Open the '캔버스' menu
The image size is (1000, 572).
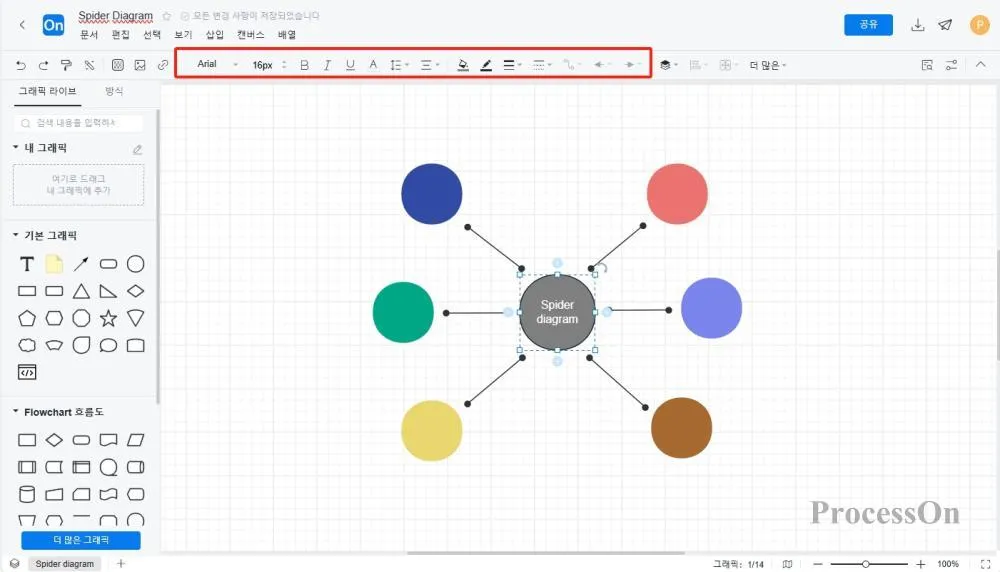tap(250, 34)
